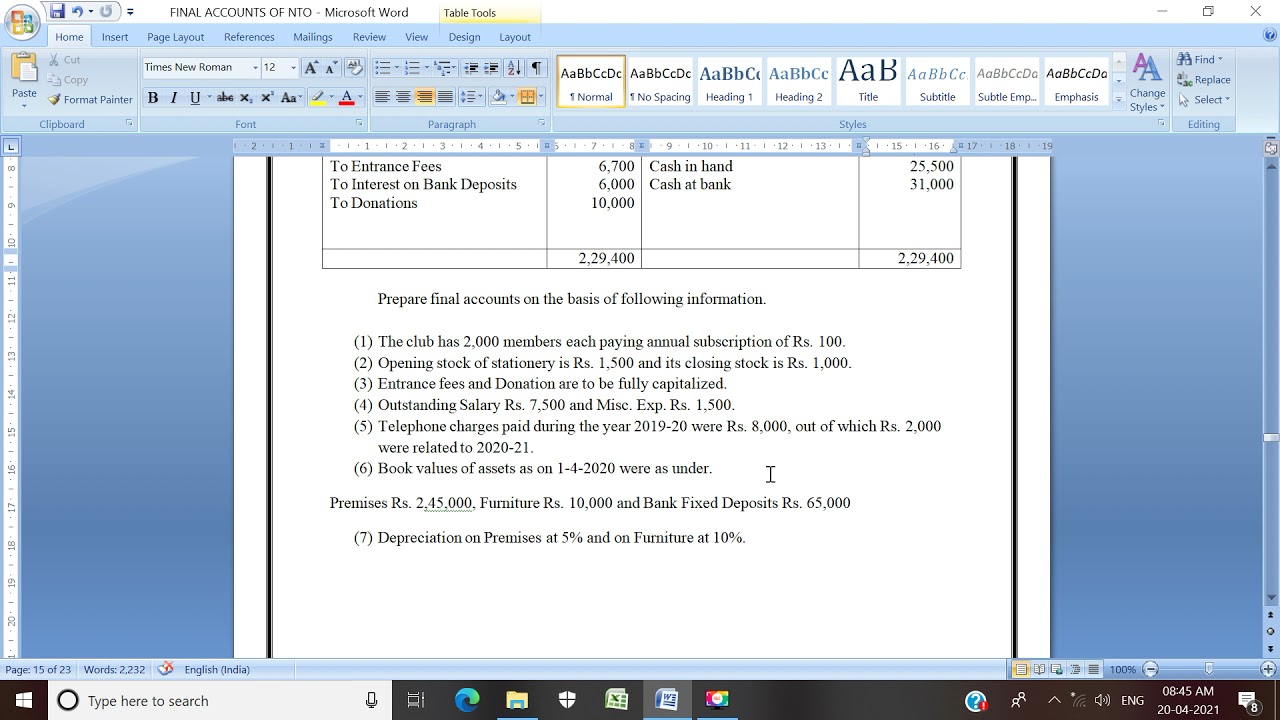Align text to the left

pos(382,97)
